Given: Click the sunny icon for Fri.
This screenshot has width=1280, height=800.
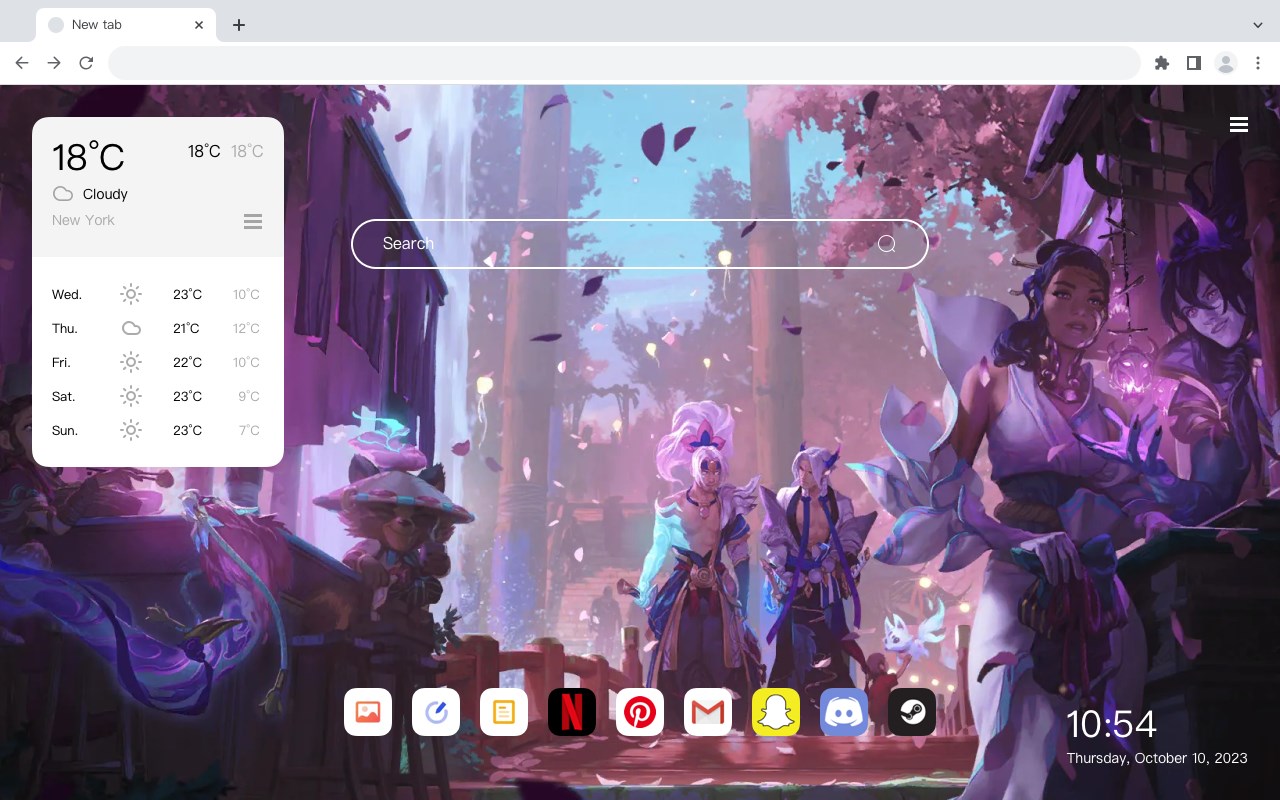Looking at the screenshot, I should point(131,362).
